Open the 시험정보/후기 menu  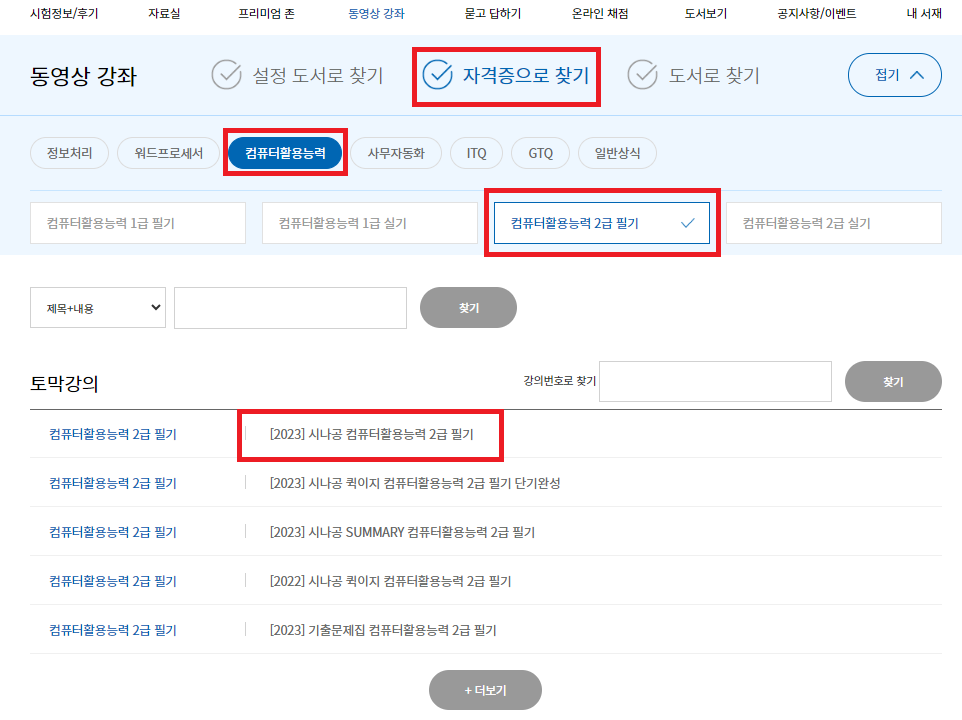64,13
